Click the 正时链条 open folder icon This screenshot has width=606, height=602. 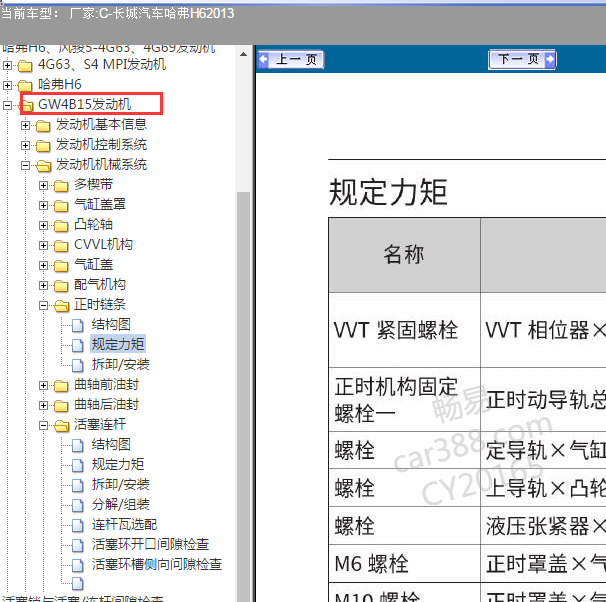pyautogui.click(x=61, y=306)
